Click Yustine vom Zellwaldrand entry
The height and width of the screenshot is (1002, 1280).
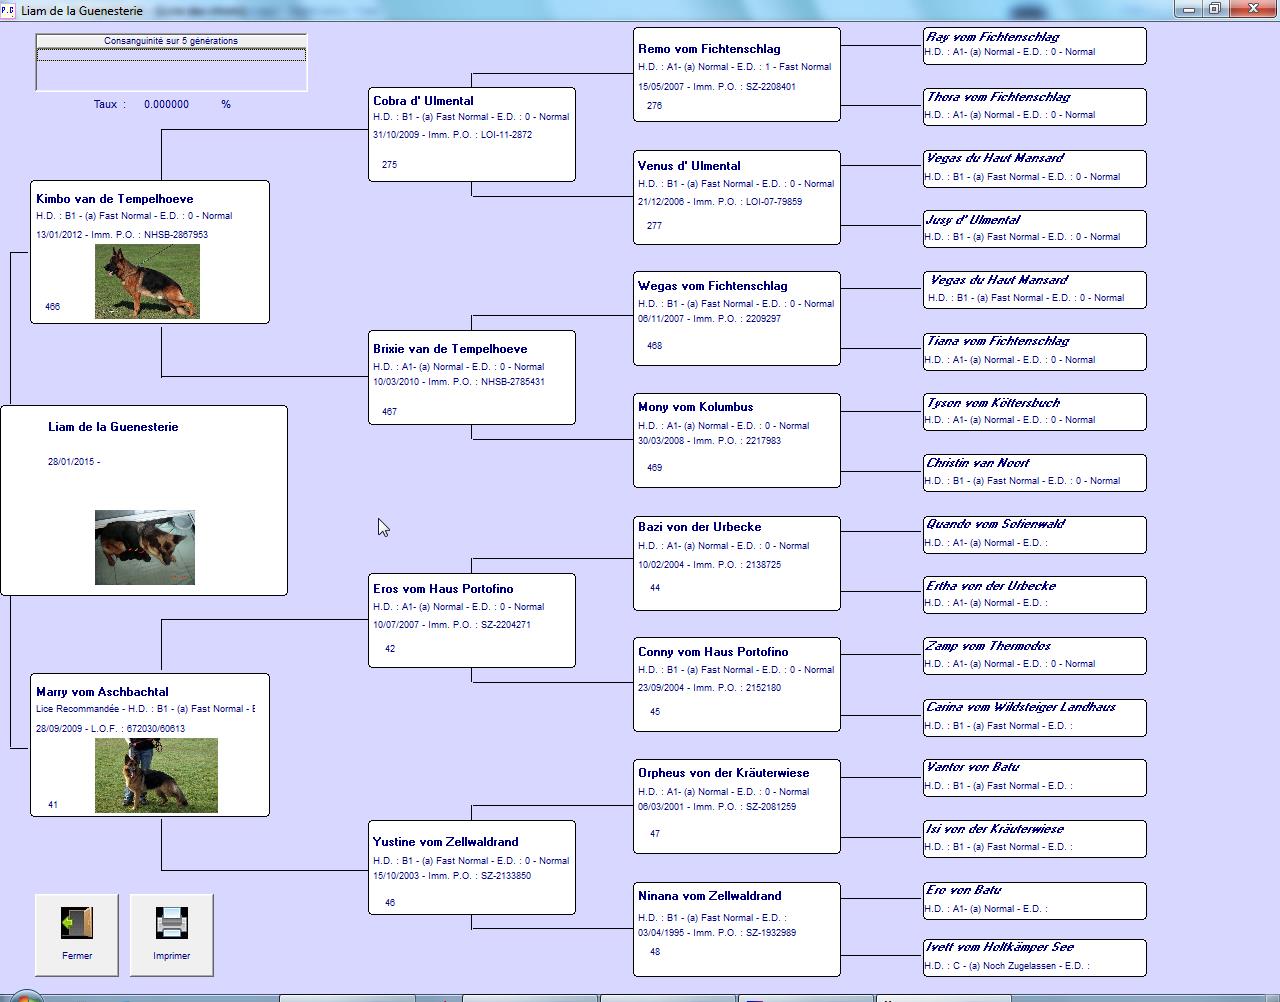coord(471,867)
